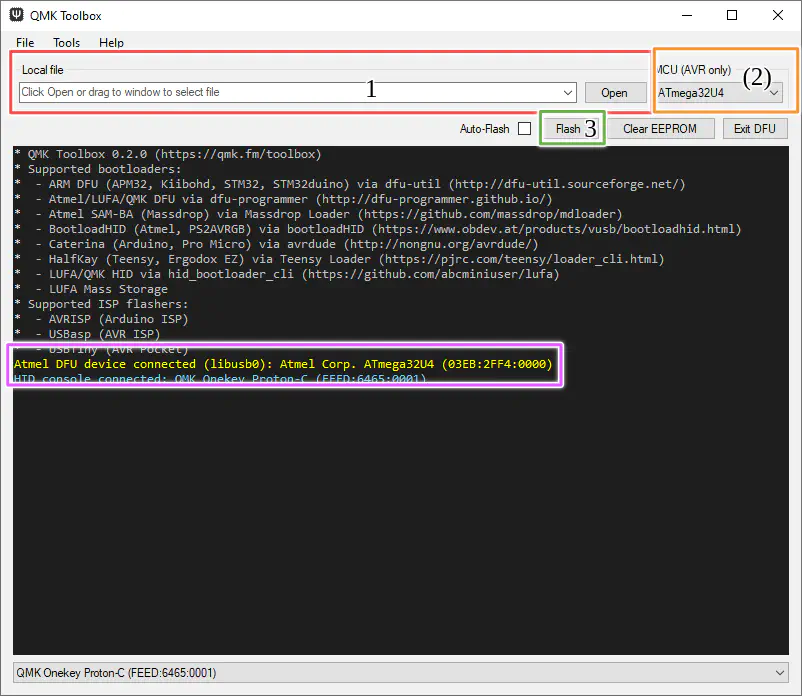
Task: Click the QMK Toolbox app icon in title bar
Action: (17, 15)
